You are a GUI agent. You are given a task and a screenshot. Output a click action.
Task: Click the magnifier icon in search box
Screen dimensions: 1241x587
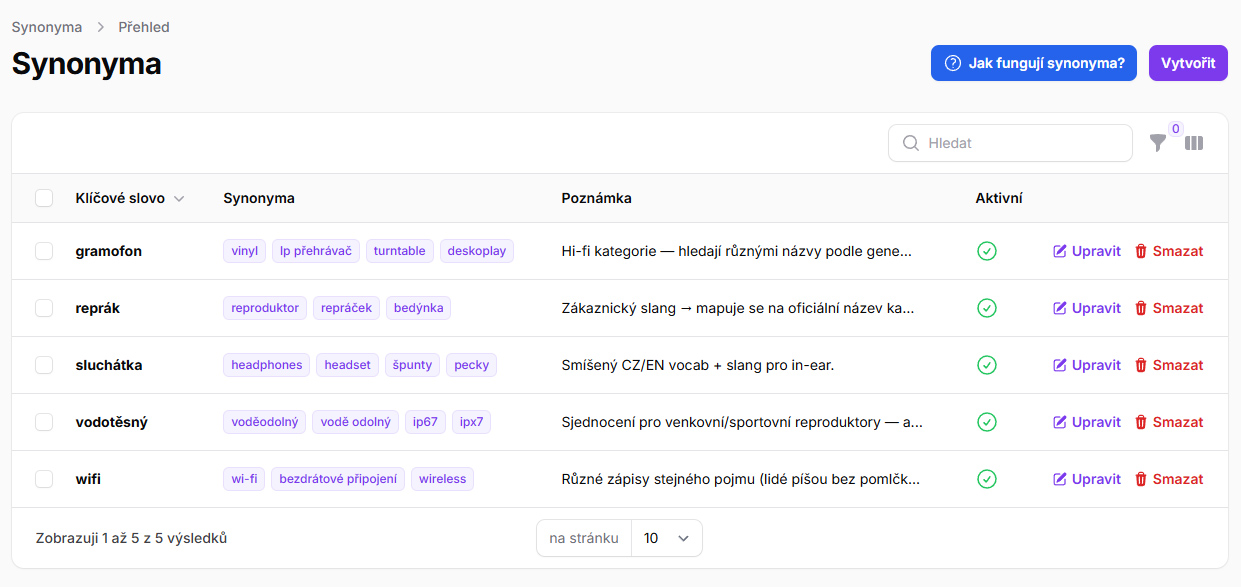(x=911, y=143)
